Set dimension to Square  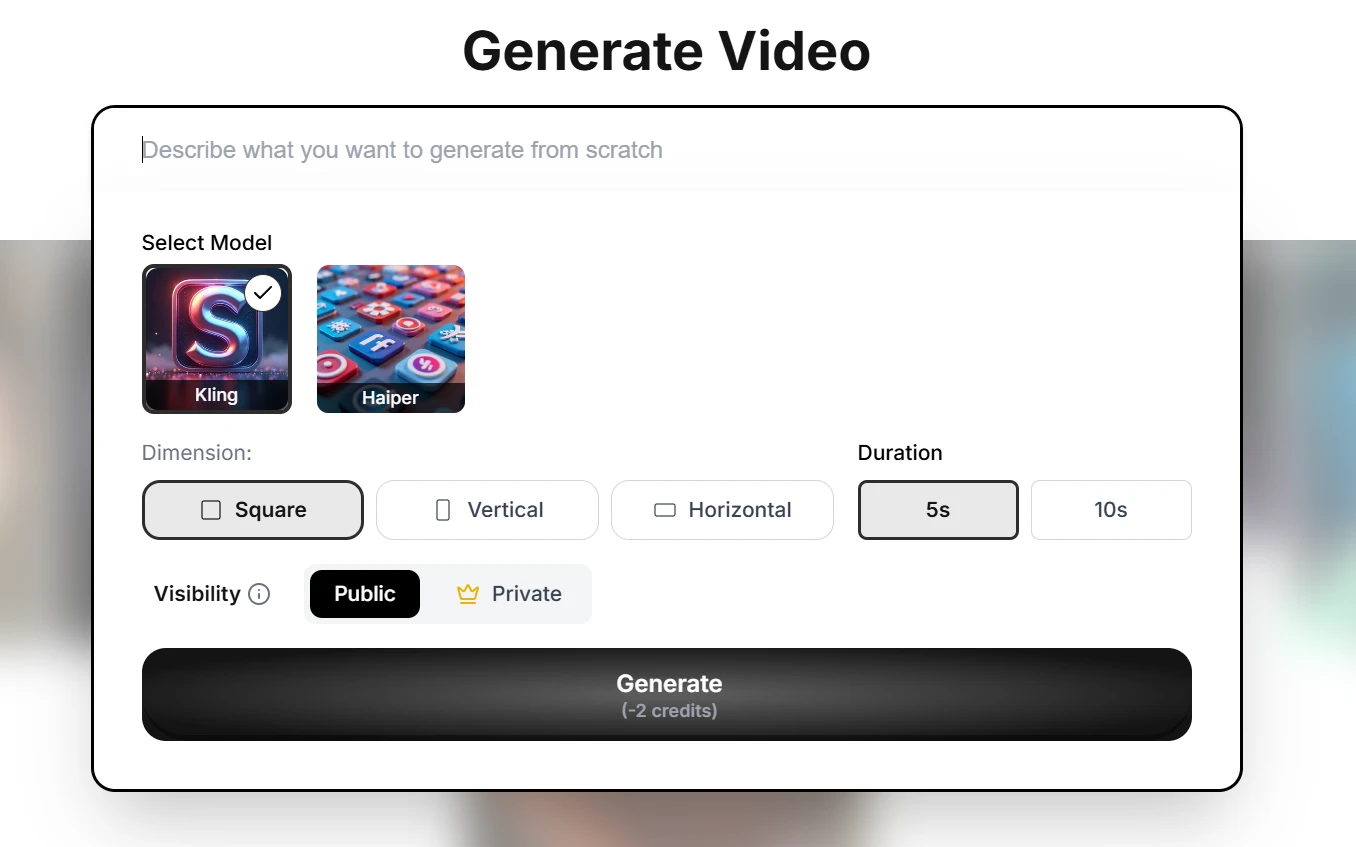(x=253, y=510)
